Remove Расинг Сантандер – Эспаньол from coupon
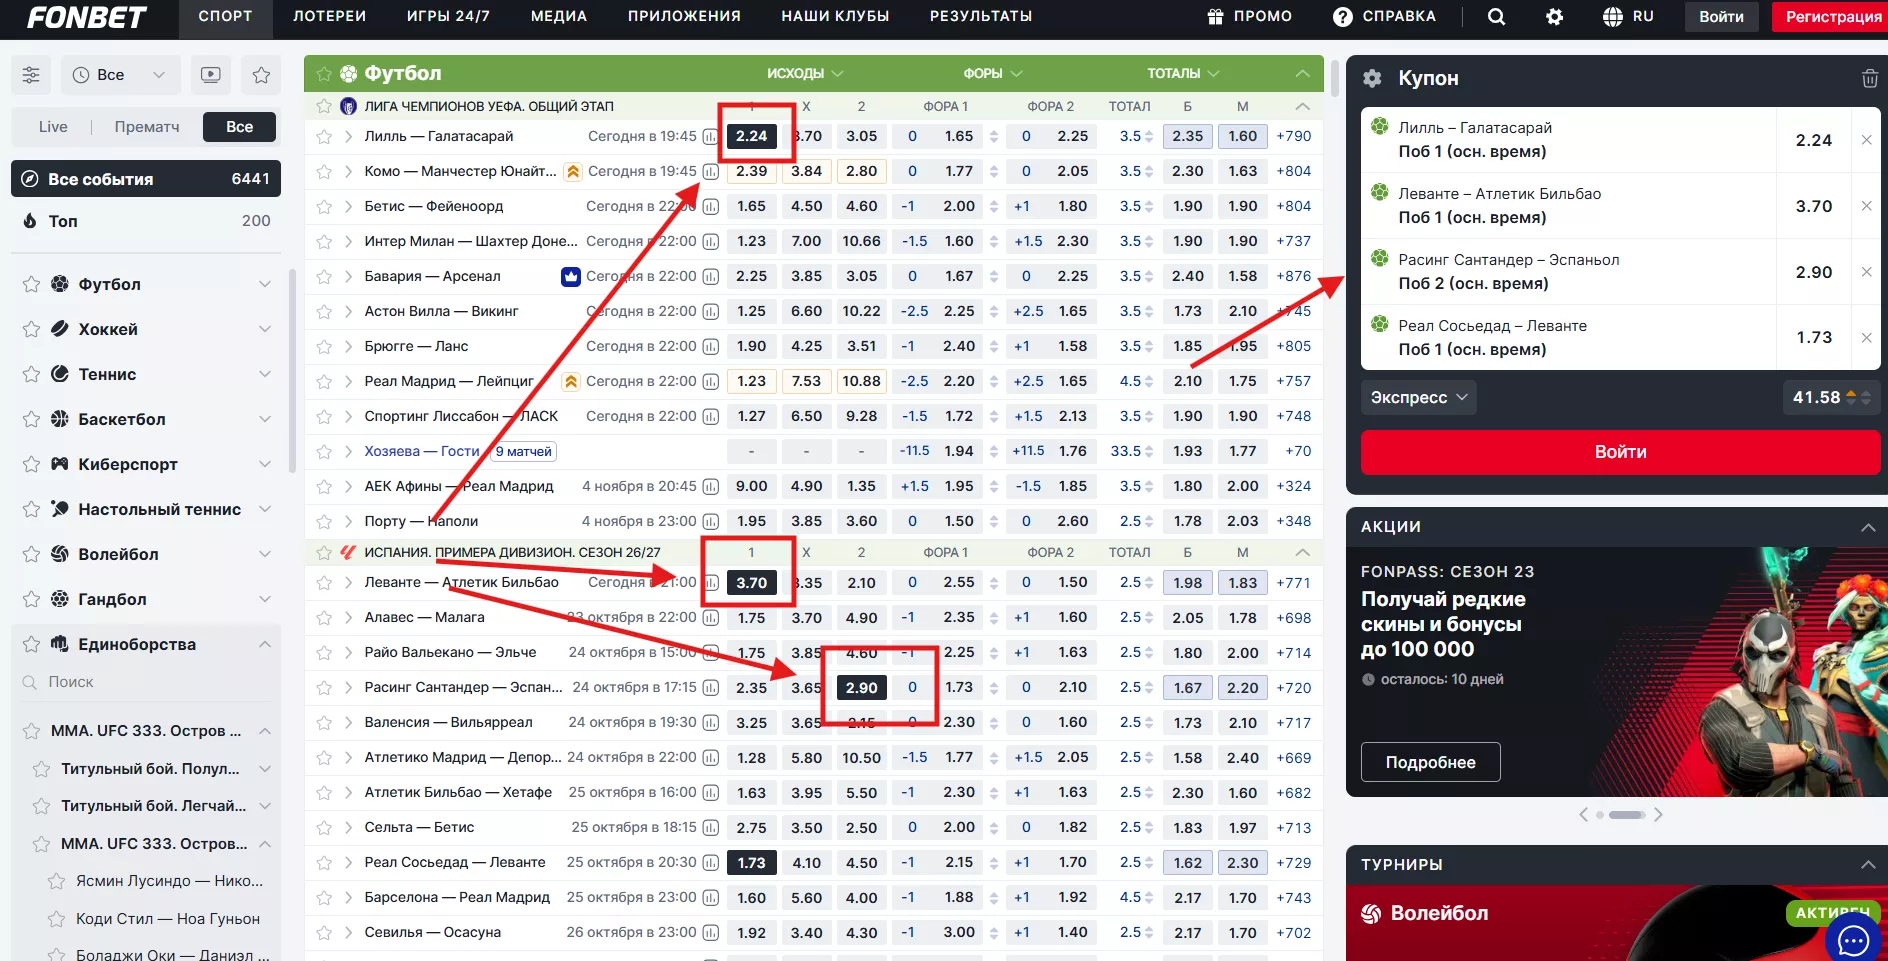 1866,272
